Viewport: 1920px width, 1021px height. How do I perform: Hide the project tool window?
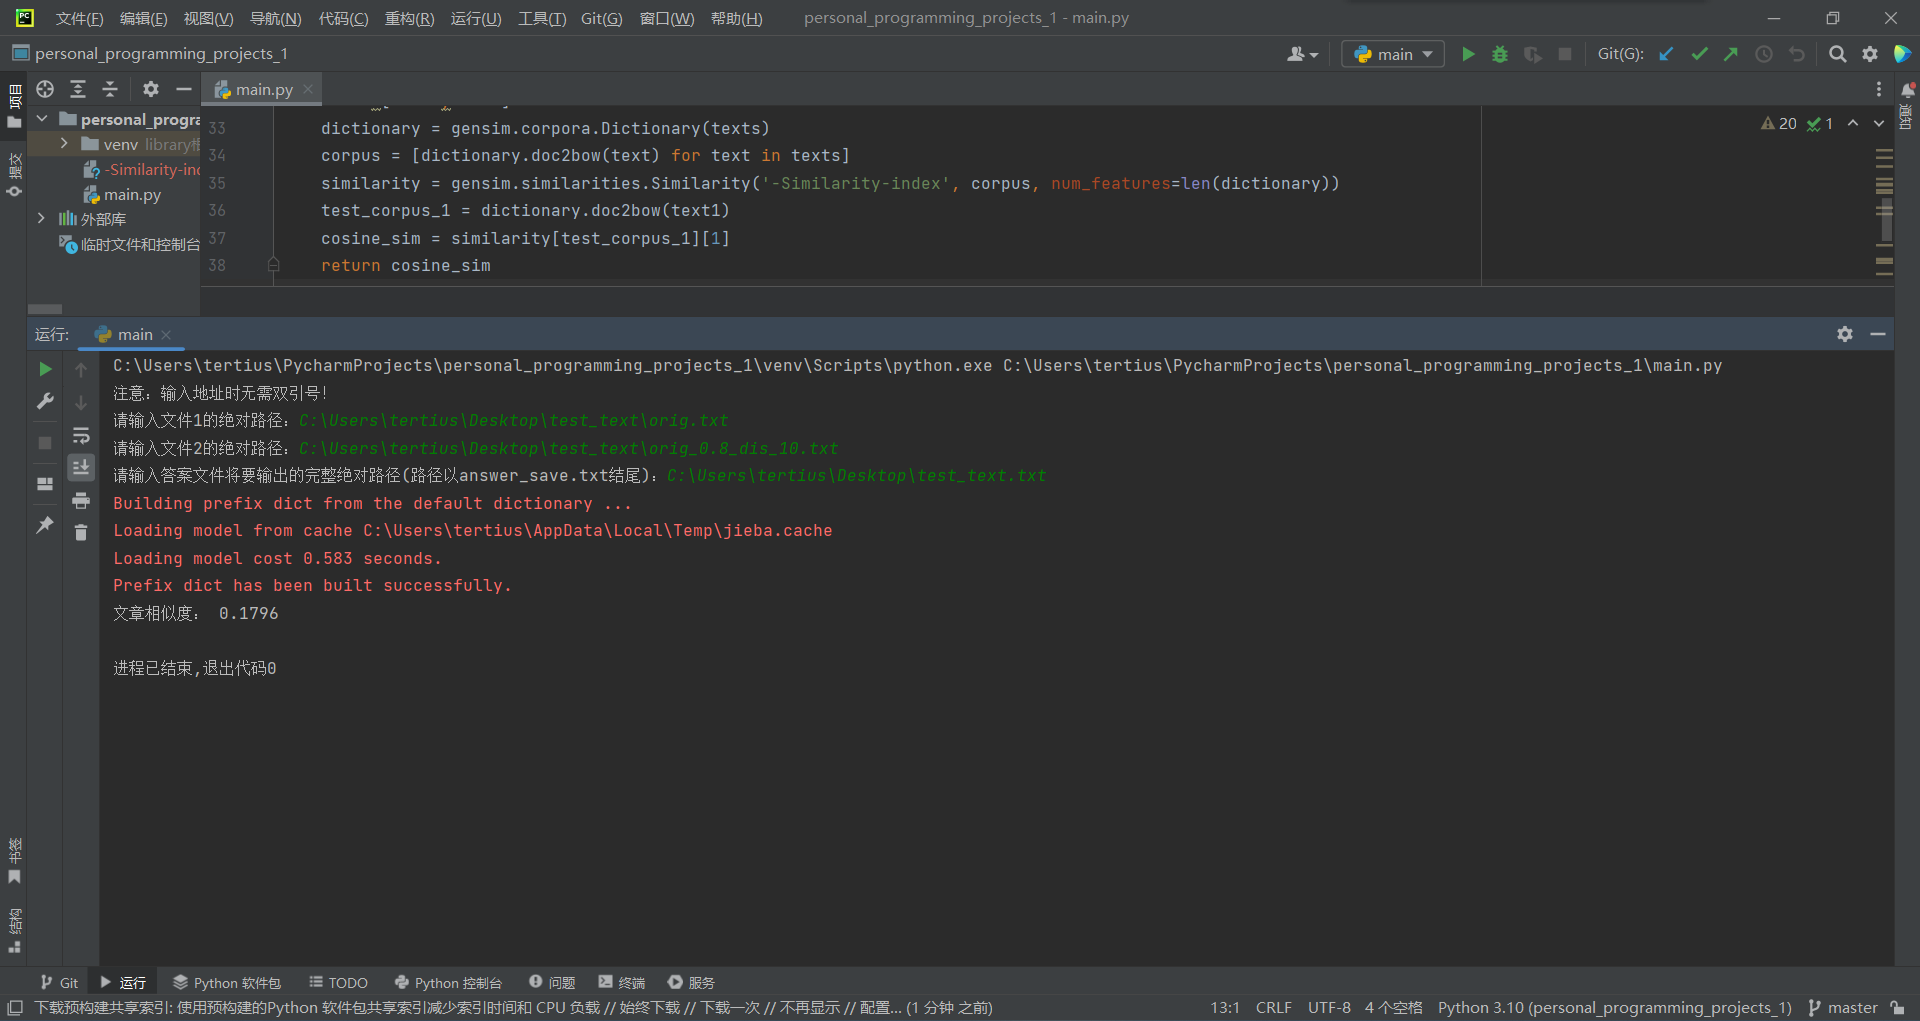[x=184, y=89]
